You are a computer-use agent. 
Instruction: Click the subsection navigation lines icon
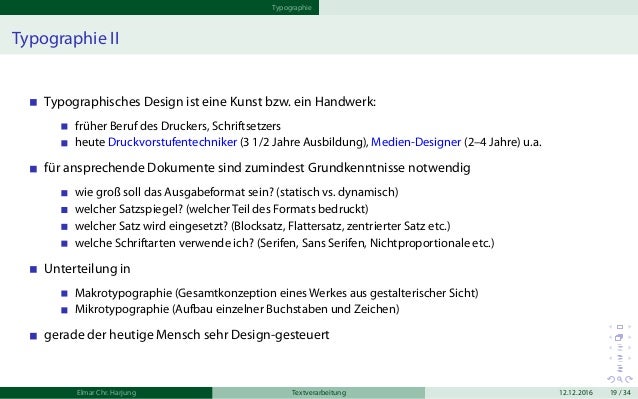[x=620, y=348]
